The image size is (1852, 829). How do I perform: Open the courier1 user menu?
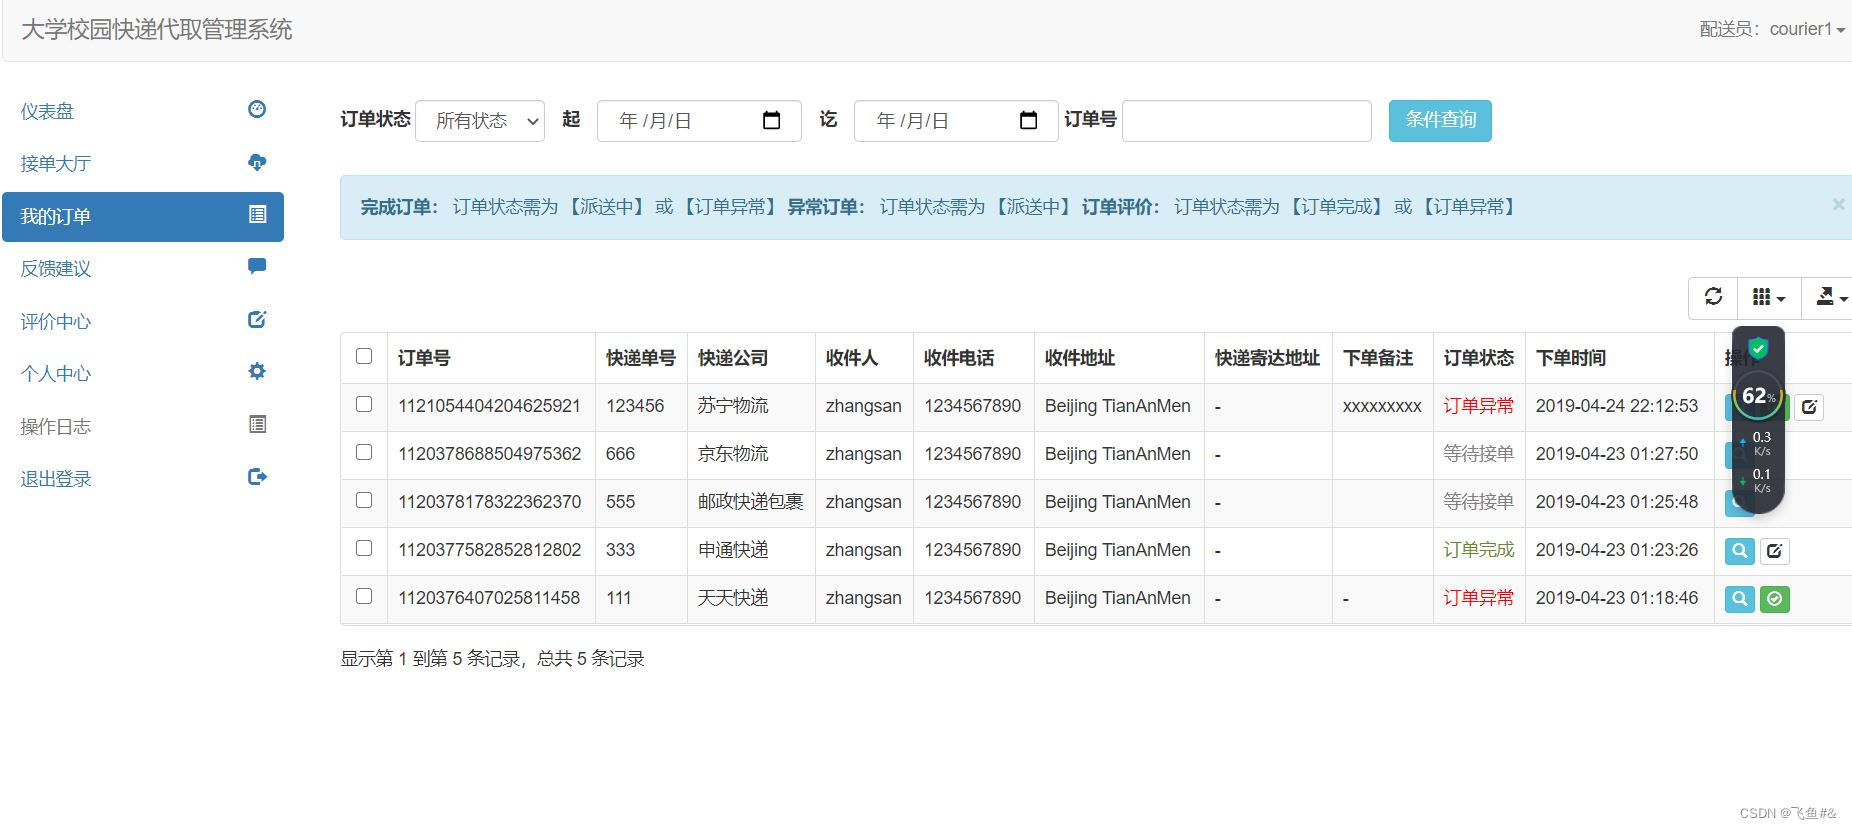coord(1807,29)
